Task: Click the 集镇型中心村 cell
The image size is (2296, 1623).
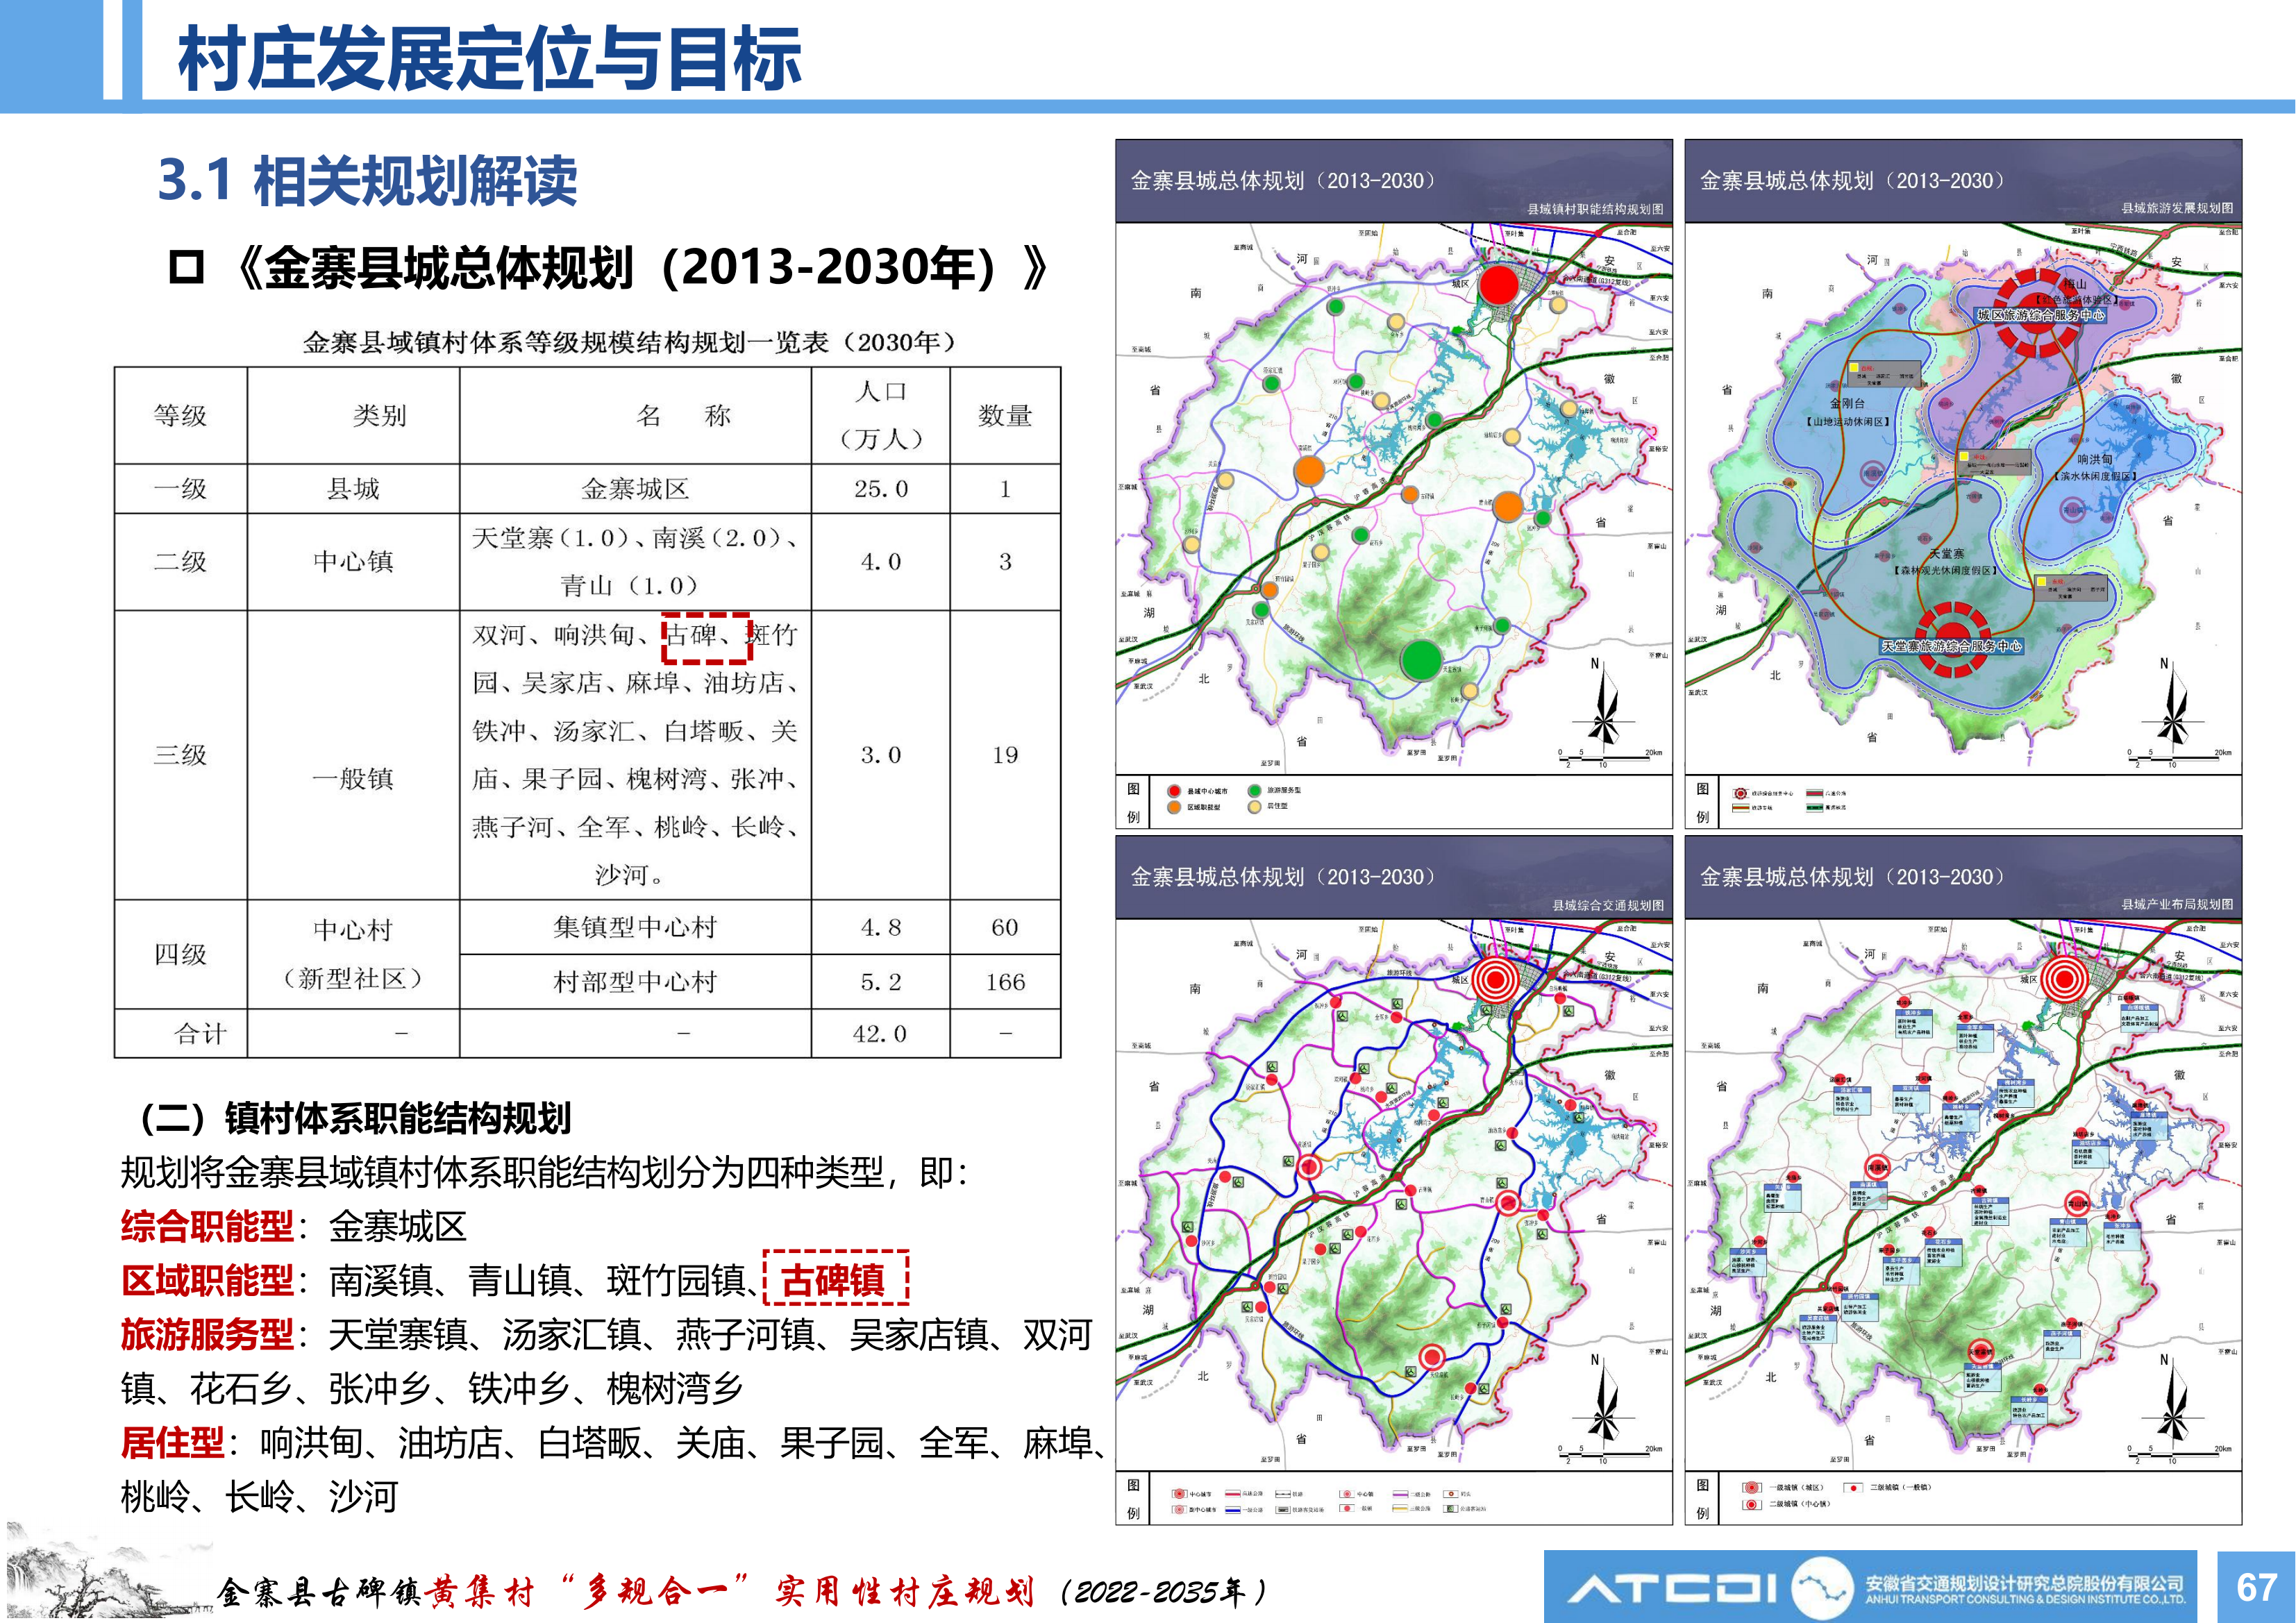Action: 635,927
